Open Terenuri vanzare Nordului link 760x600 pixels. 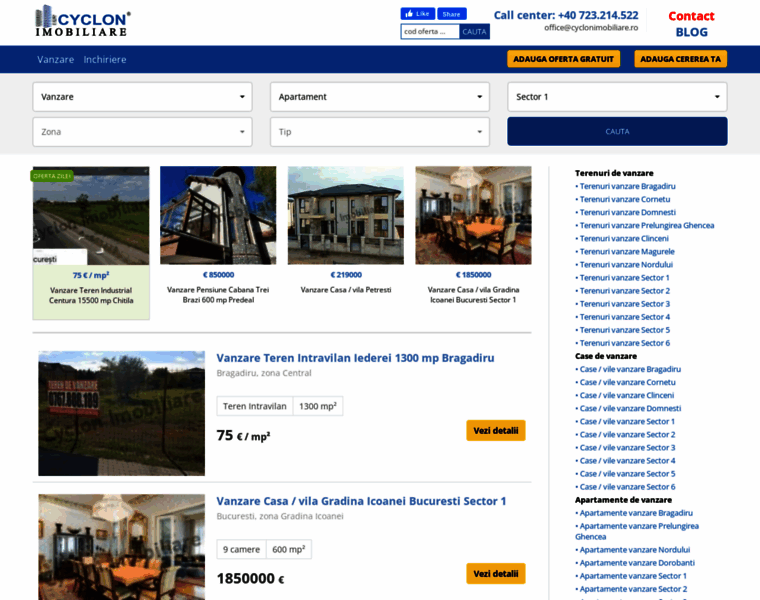point(624,265)
